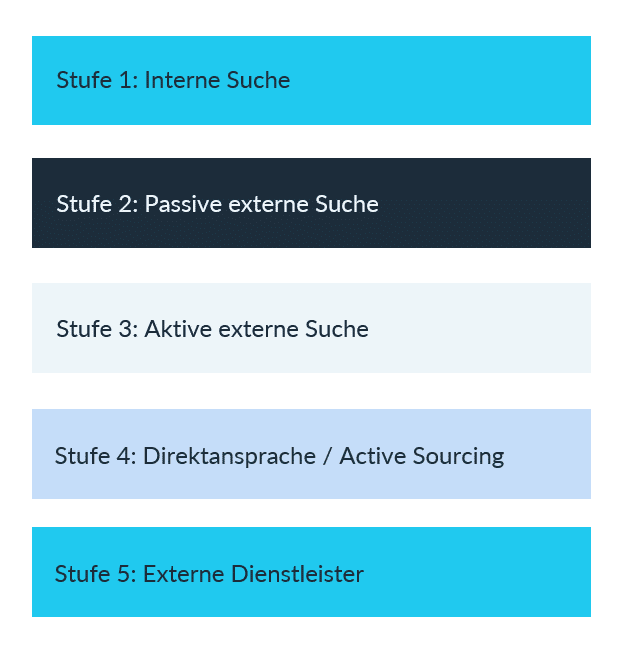
Task: Click the "Passive externe Suche" text
Action: click(x=261, y=205)
